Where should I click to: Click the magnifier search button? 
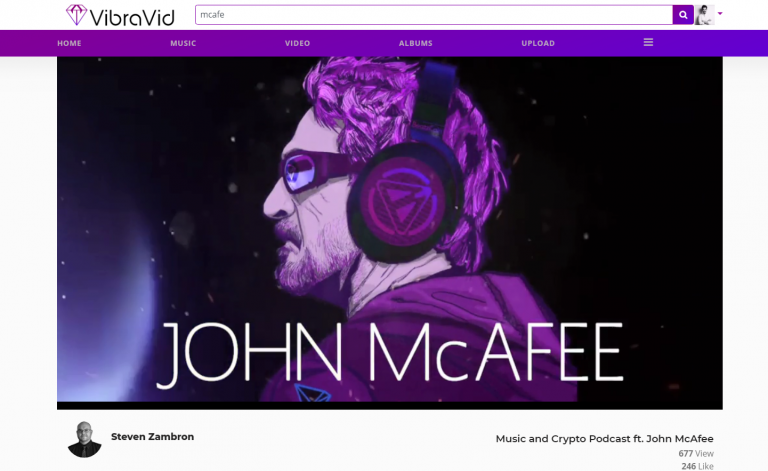pos(683,15)
